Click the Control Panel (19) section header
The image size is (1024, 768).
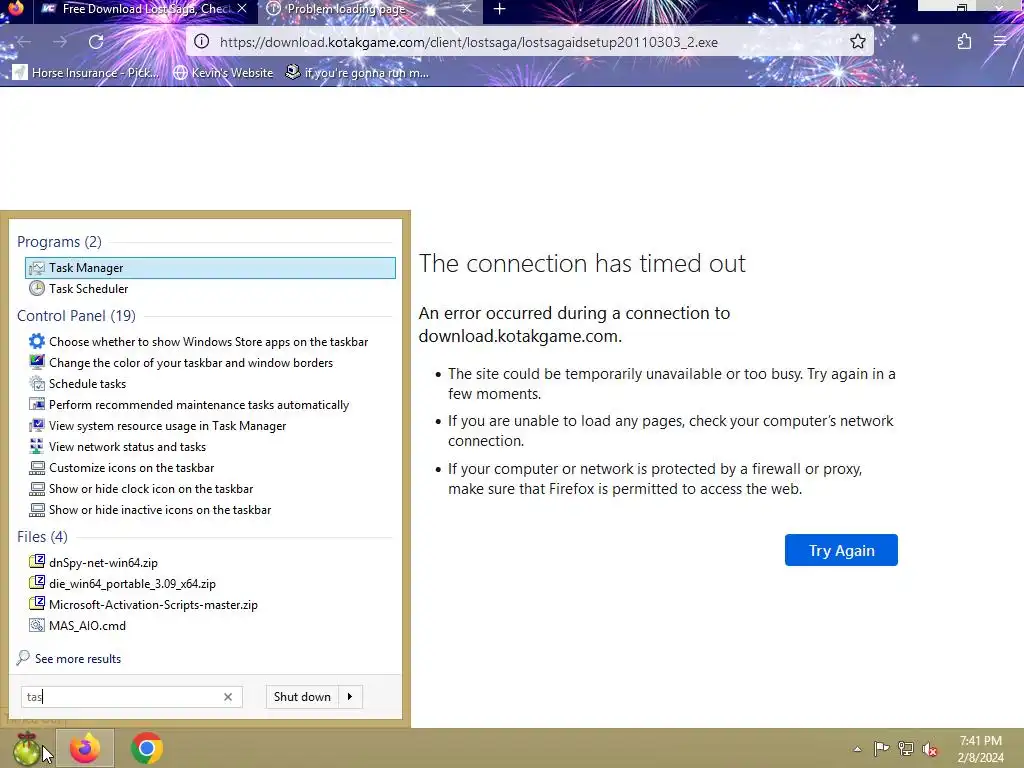[76, 316]
